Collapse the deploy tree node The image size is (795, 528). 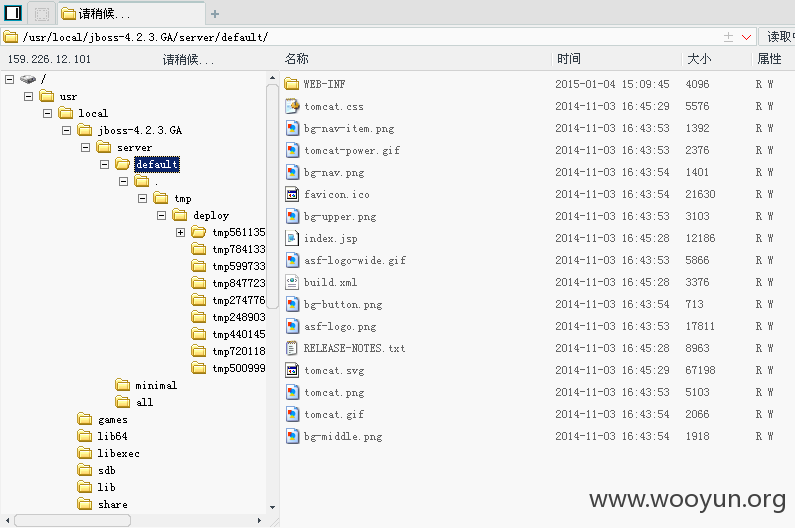[161, 215]
